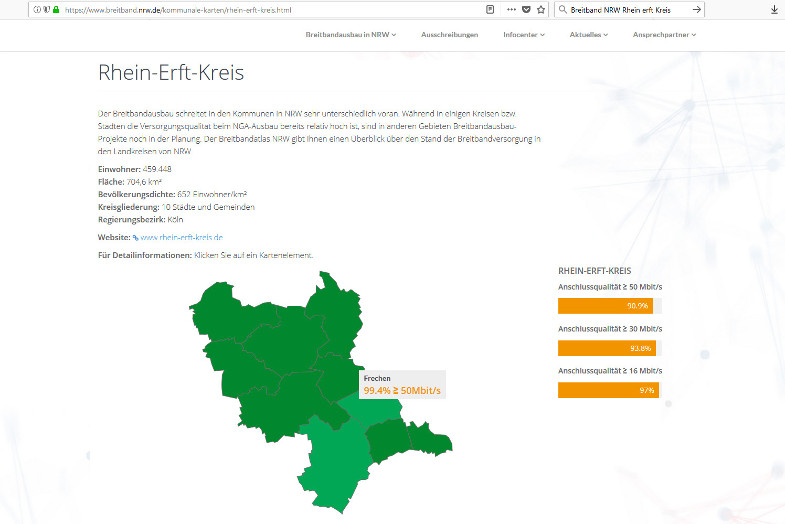Click the 'Anschlussqualität ≥ 16 Mbit/s' label
Image resolution: width=785 pixels, height=524 pixels.
(x=610, y=371)
